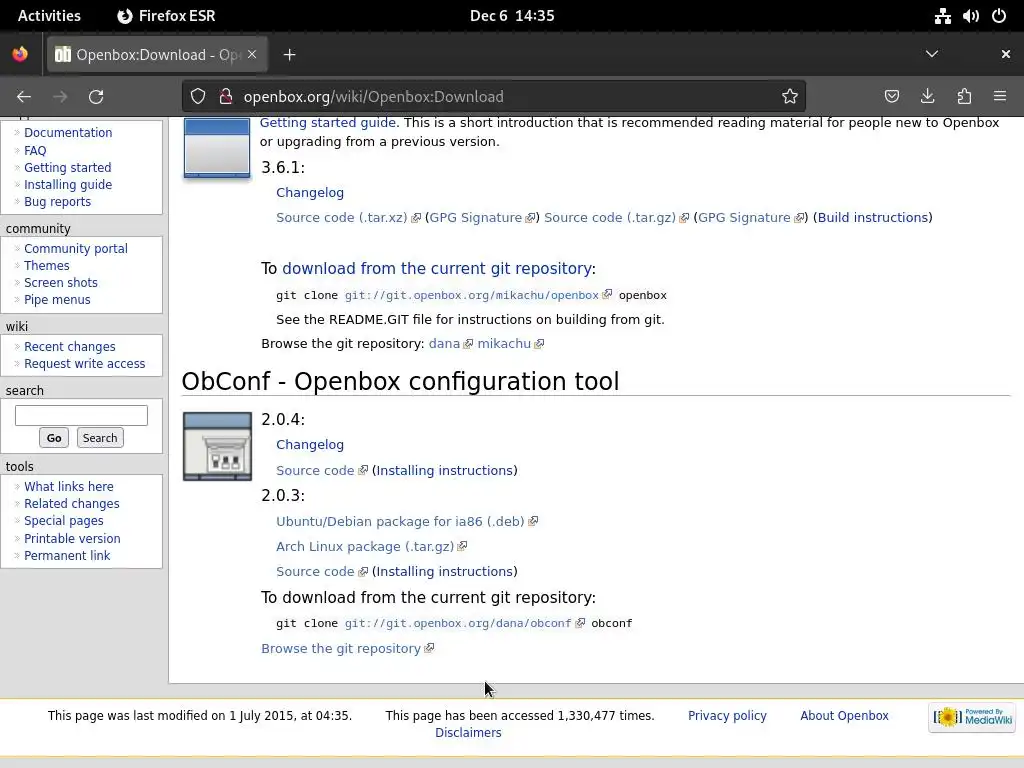This screenshot has height=768, width=1024.
Task: Browse the dana git repository
Action: tap(444, 344)
